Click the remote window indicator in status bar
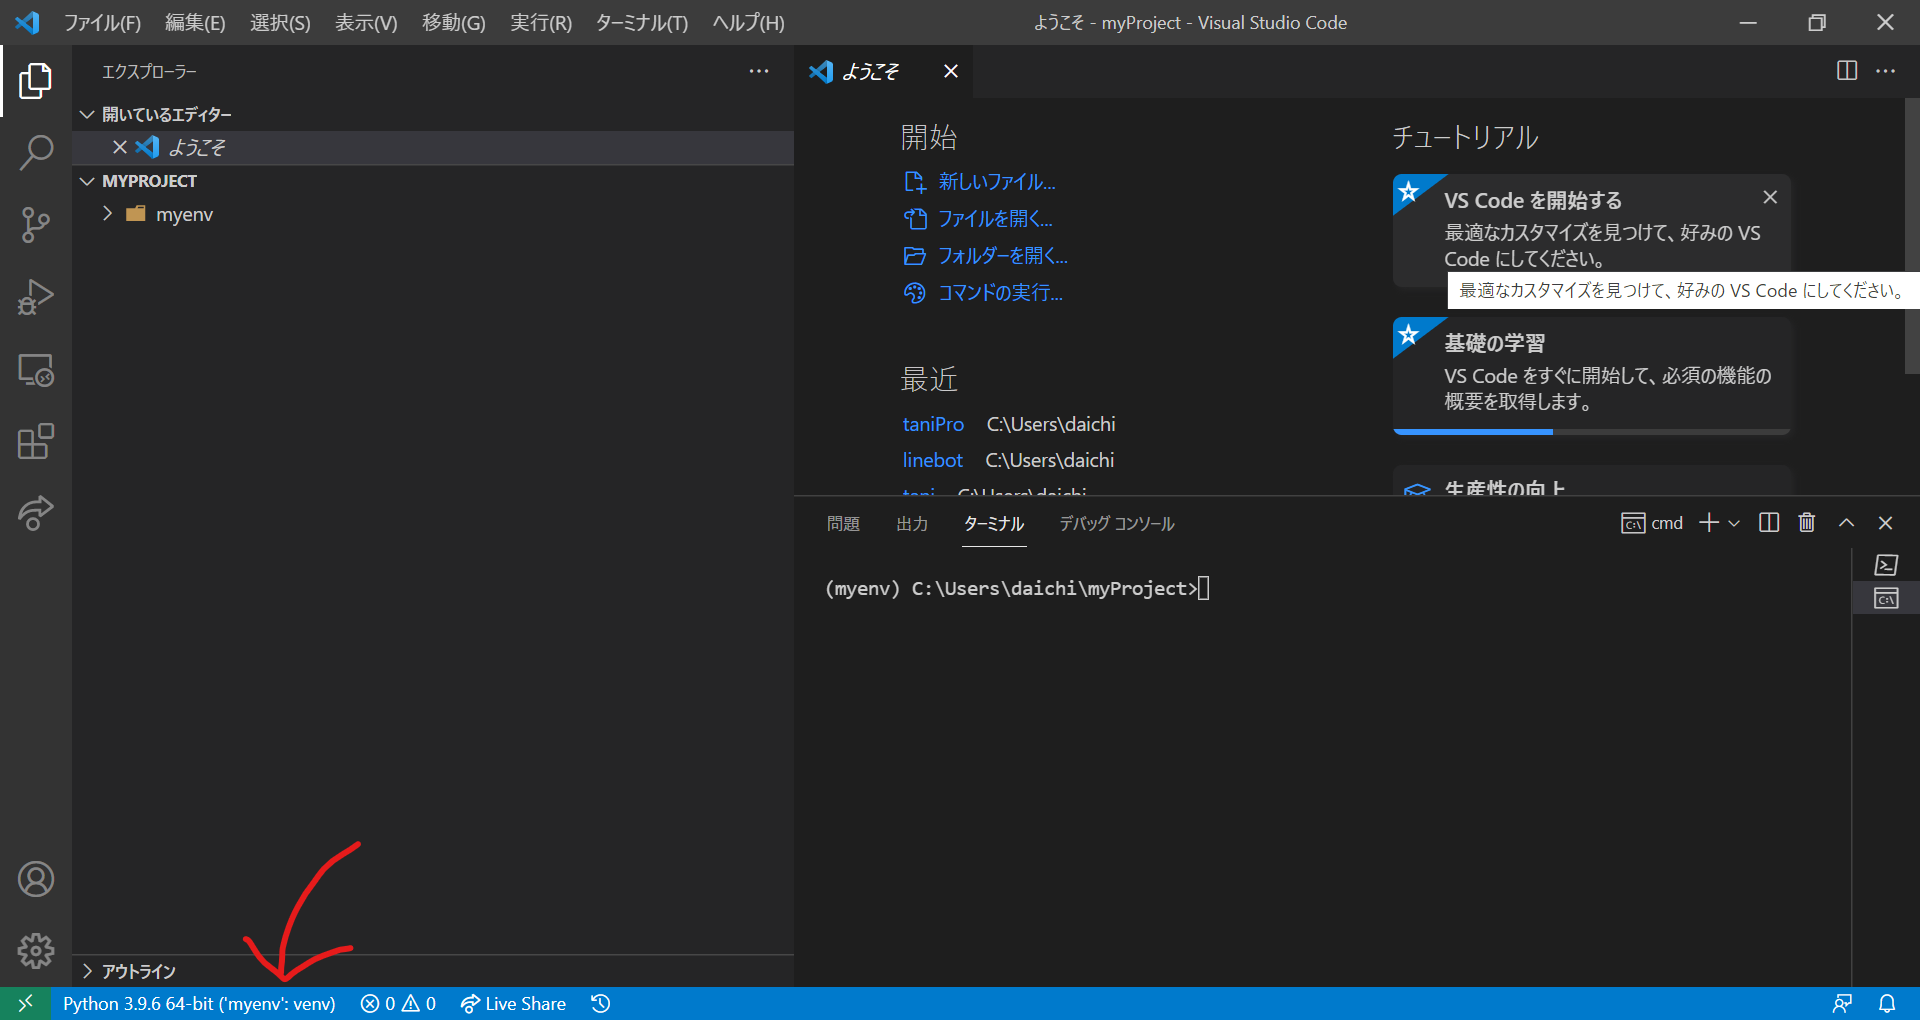The width and height of the screenshot is (1920, 1020). pos(26,1003)
